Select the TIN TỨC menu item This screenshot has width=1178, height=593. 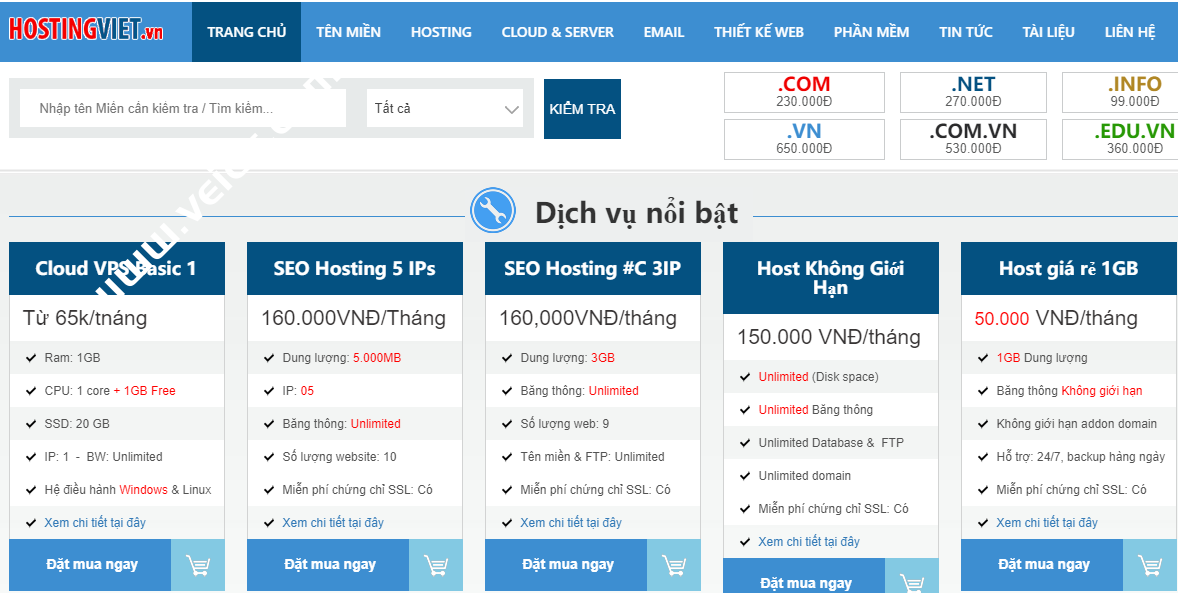965,31
